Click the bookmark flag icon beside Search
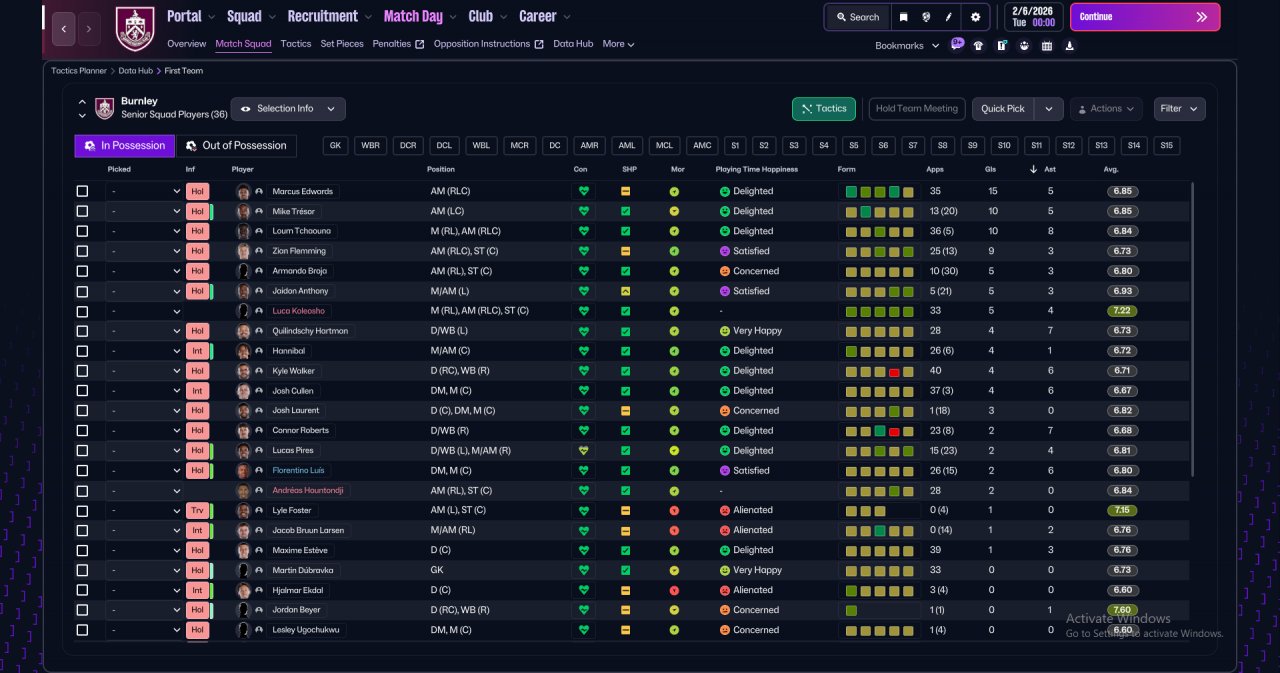 (904, 17)
